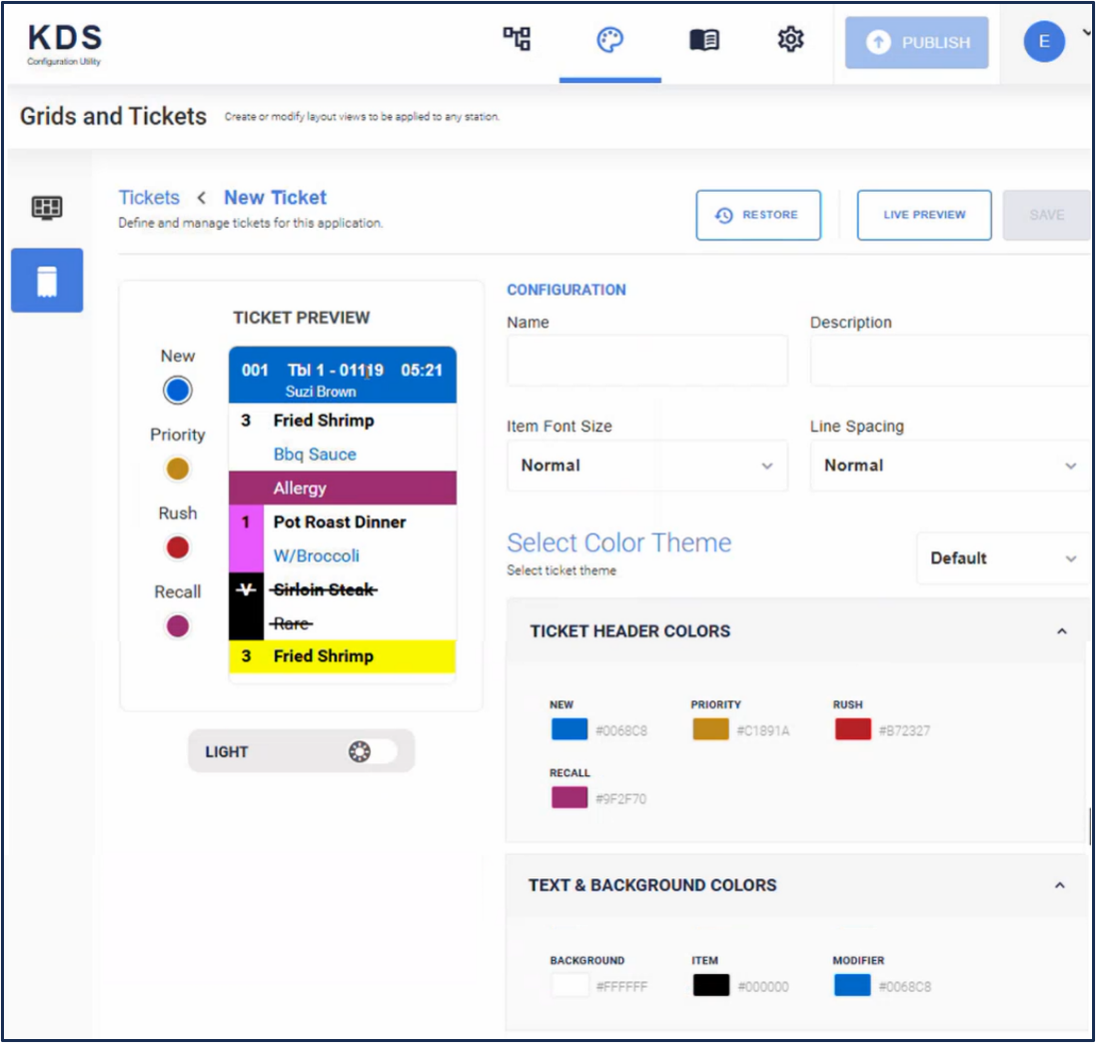
Task: Click the back chevron beside Tickets
Action: tap(201, 198)
